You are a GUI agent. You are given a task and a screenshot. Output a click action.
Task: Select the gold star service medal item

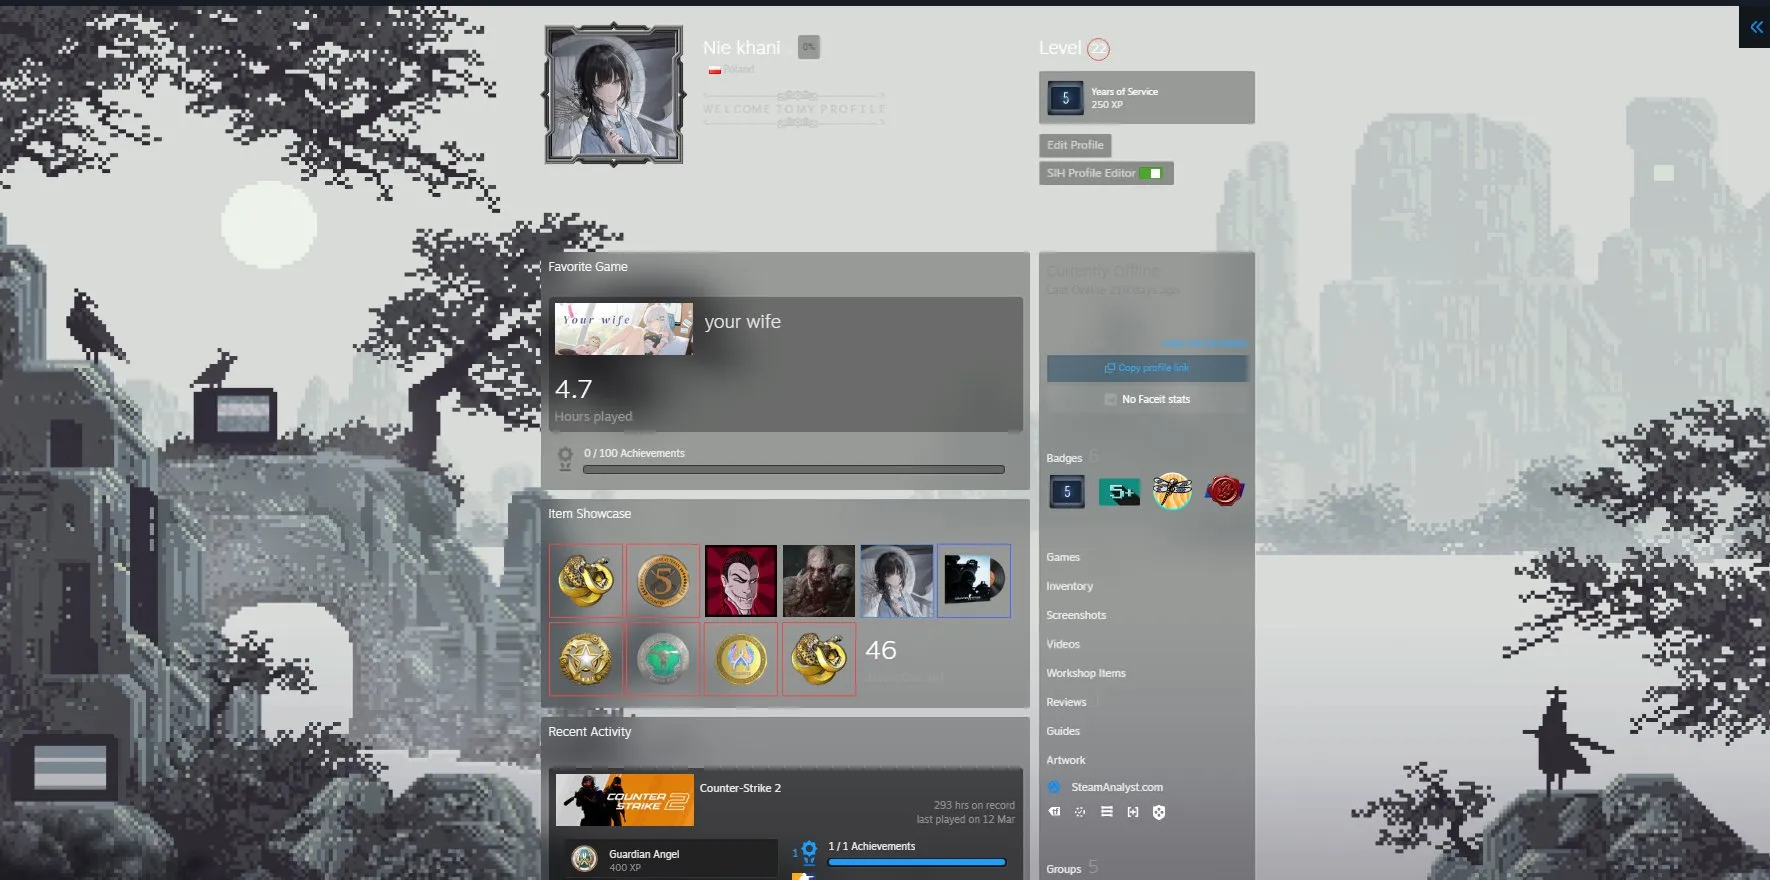click(586, 659)
